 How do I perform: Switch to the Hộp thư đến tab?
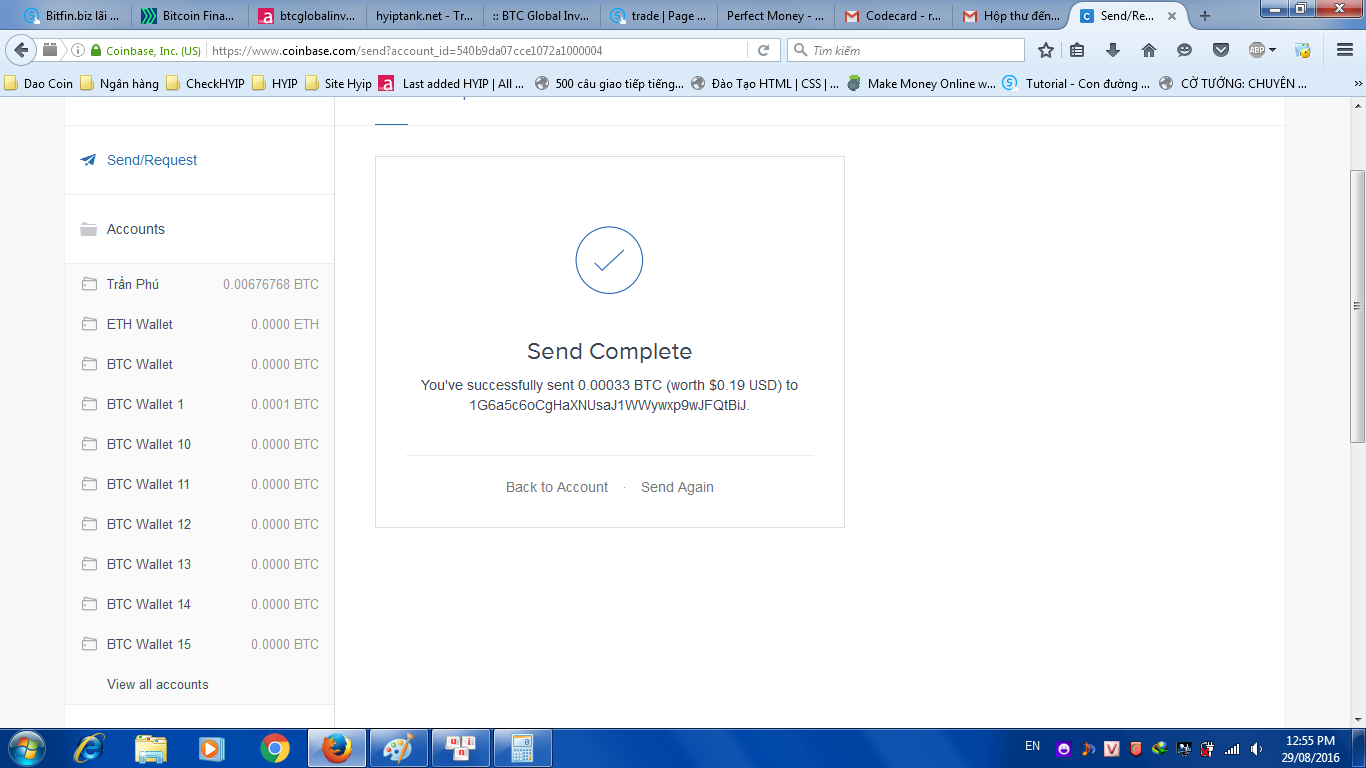(1009, 16)
